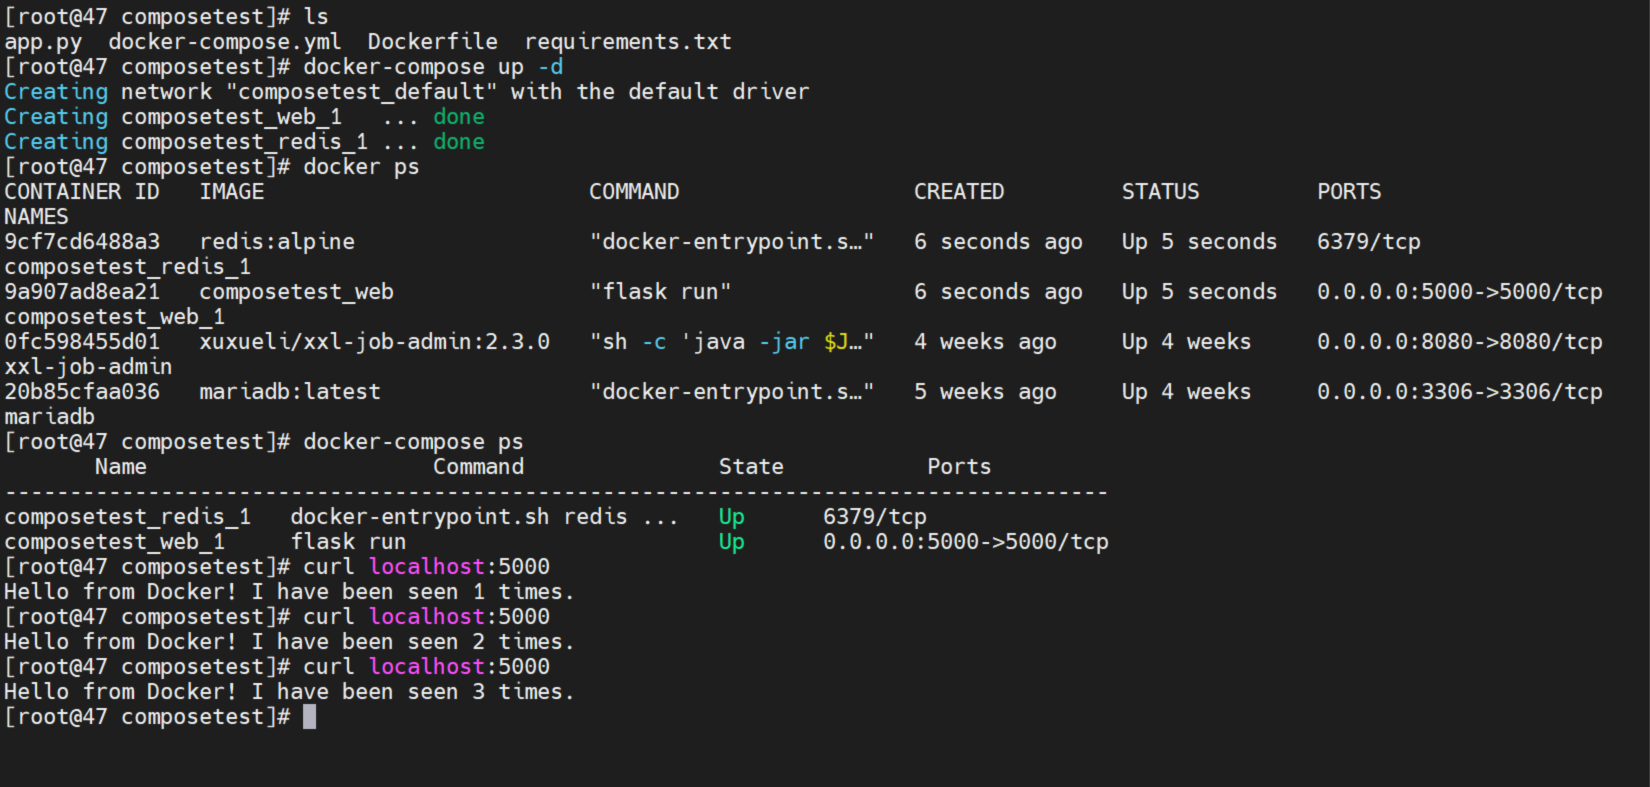The image size is (1650, 787).
Task: Select container ID 0fc598455d01
Action: pos(82,342)
